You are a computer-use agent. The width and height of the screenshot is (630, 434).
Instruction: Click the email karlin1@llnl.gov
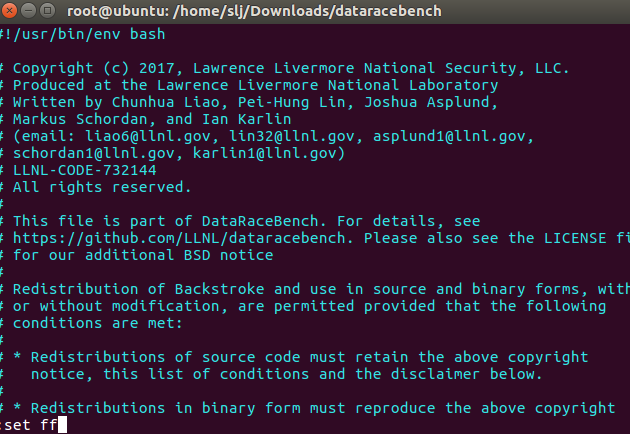click(x=264, y=154)
